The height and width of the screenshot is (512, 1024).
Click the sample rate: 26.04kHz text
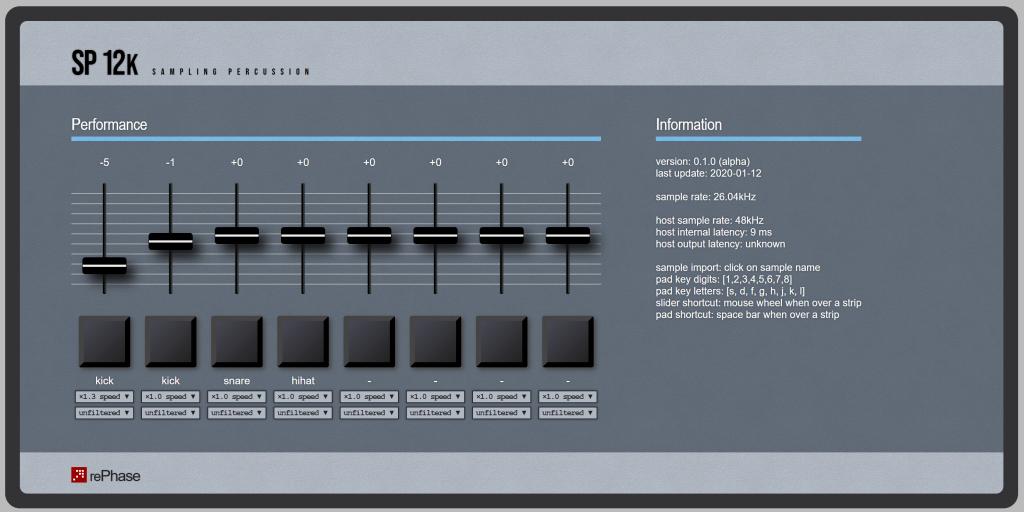point(706,197)
